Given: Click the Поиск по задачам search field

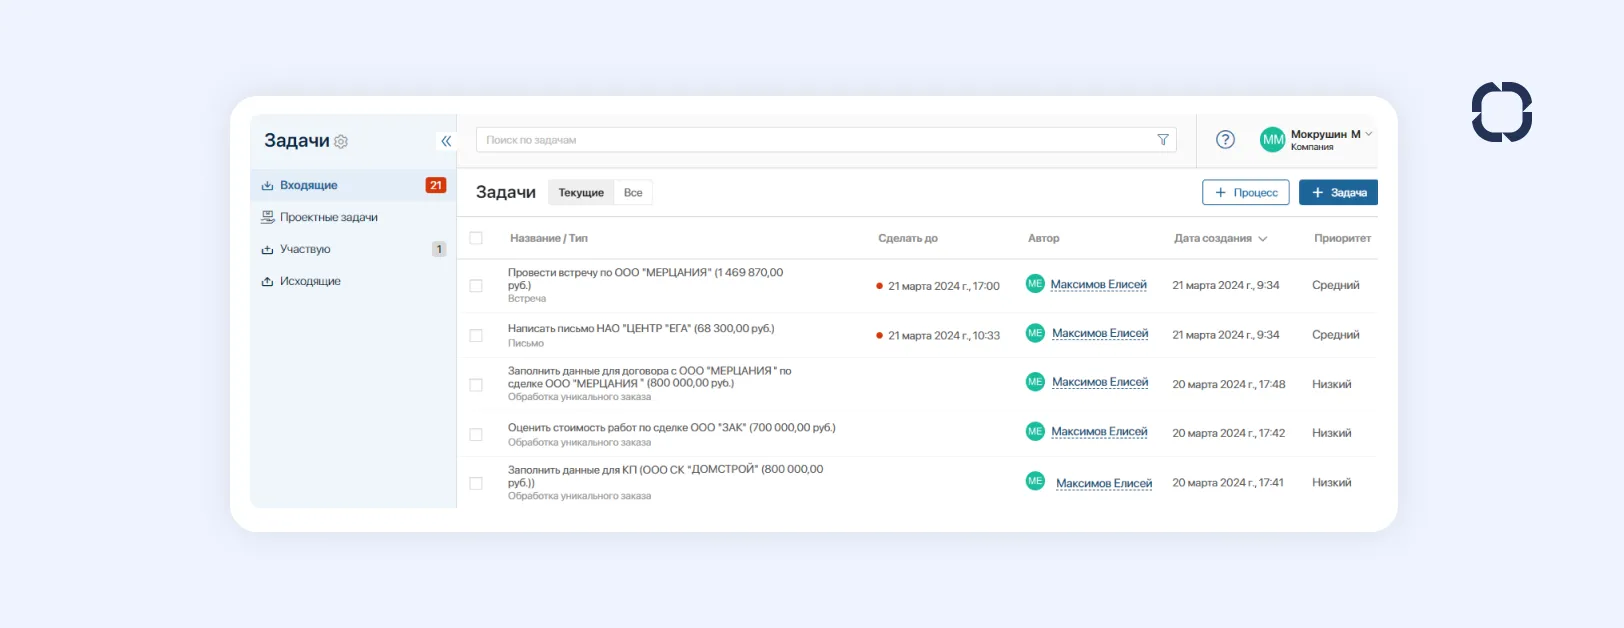Looking at the screenshot, I should [x=815, y=140].
